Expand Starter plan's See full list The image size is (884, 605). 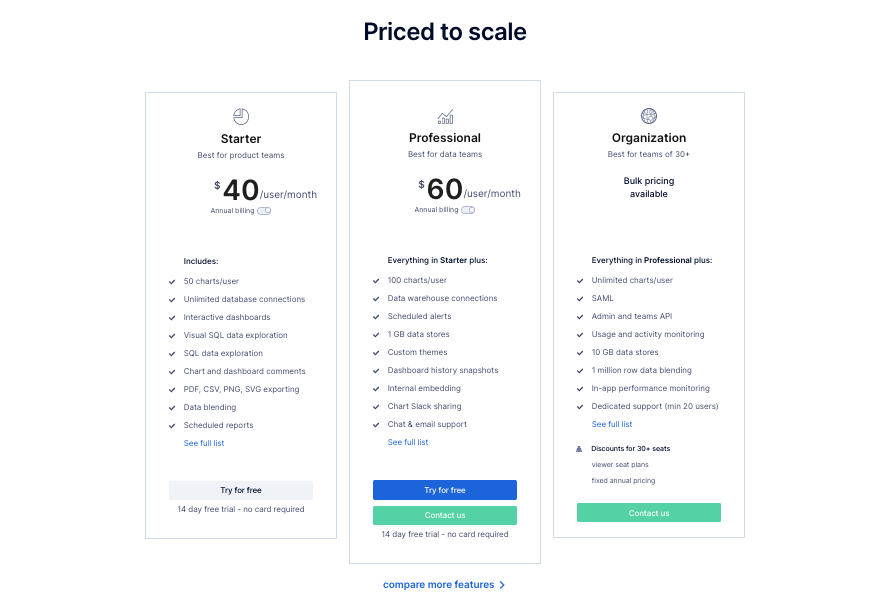point(204,443)
